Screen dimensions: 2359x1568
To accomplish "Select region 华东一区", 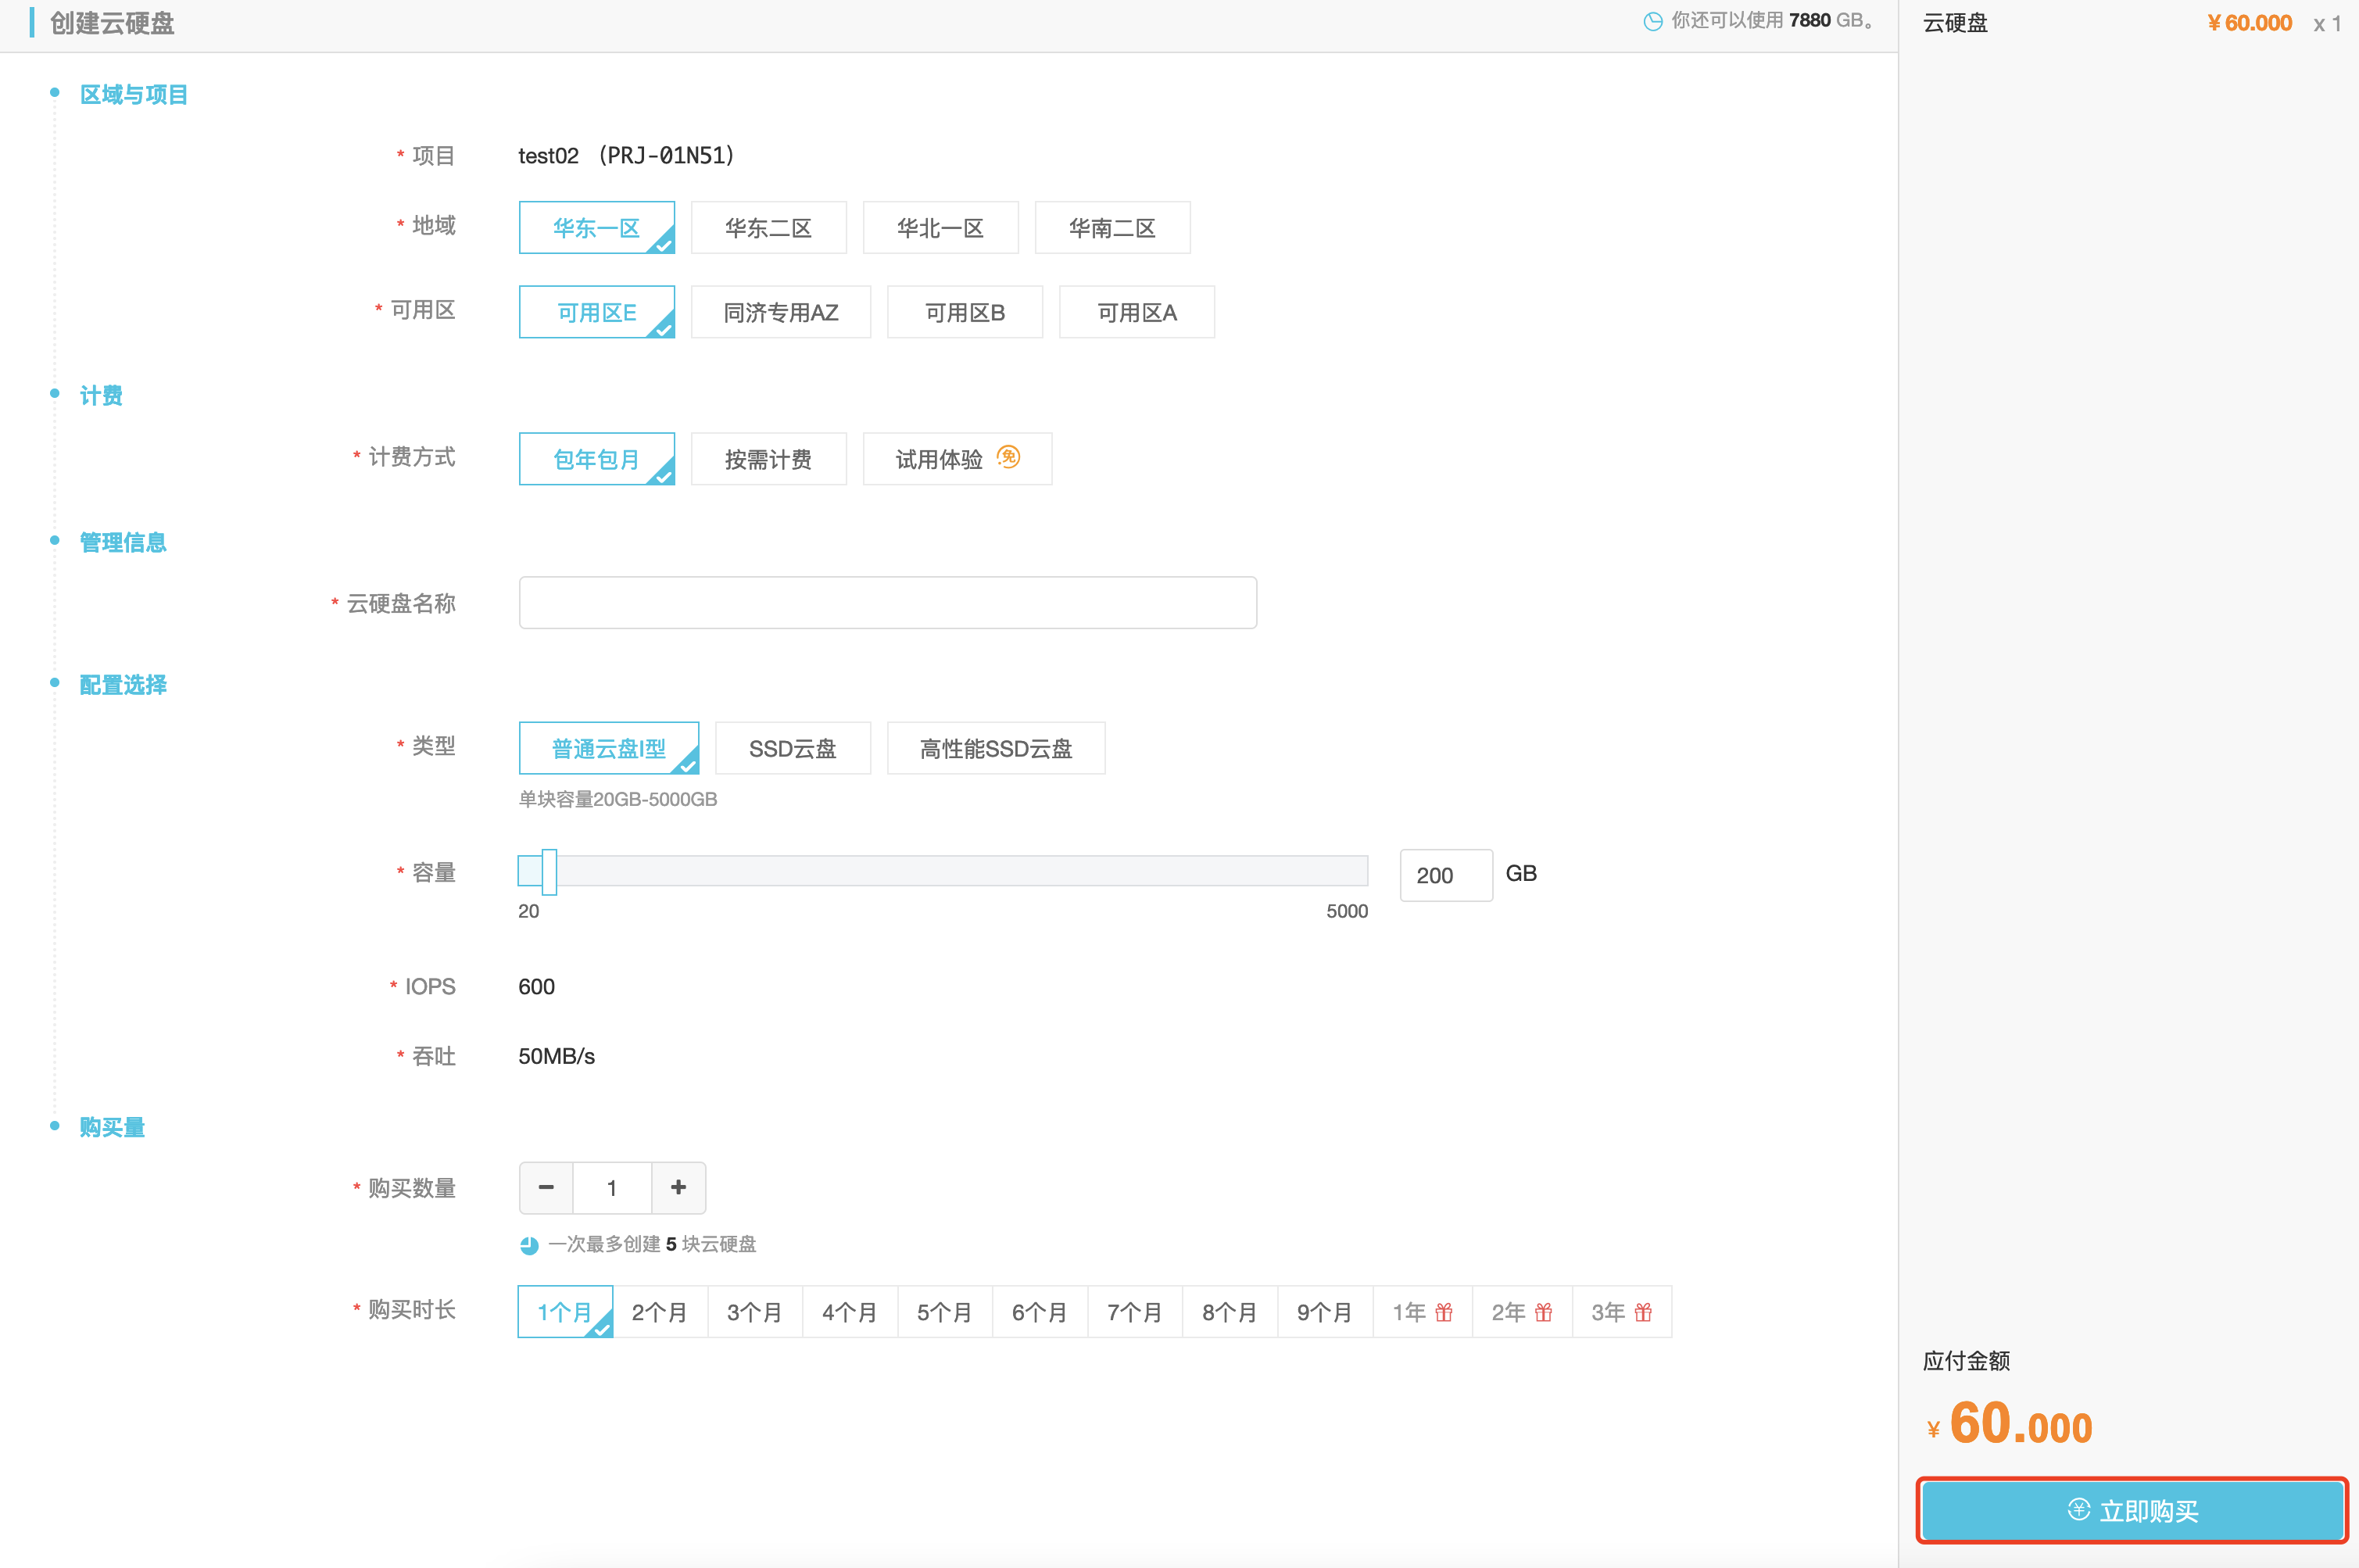I will (x=597, y=228).
